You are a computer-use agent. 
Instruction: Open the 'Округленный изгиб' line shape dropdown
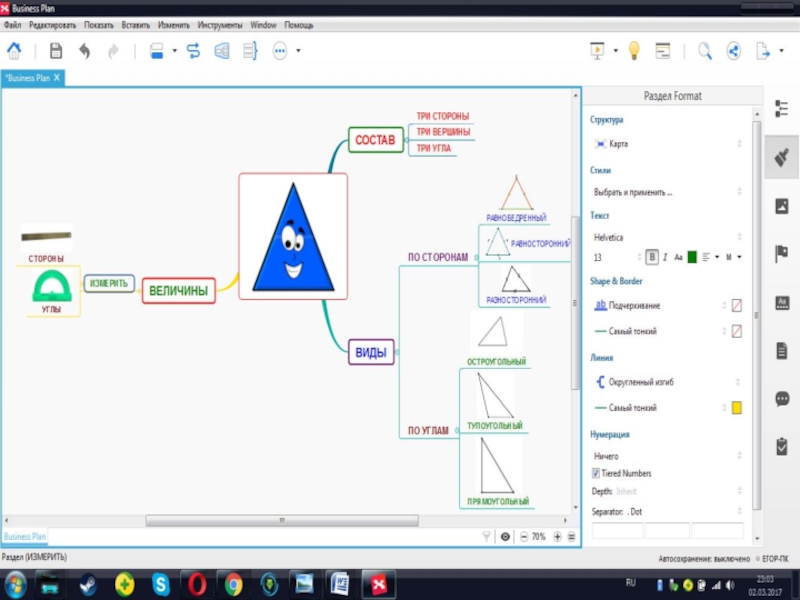tap(667, 382)
